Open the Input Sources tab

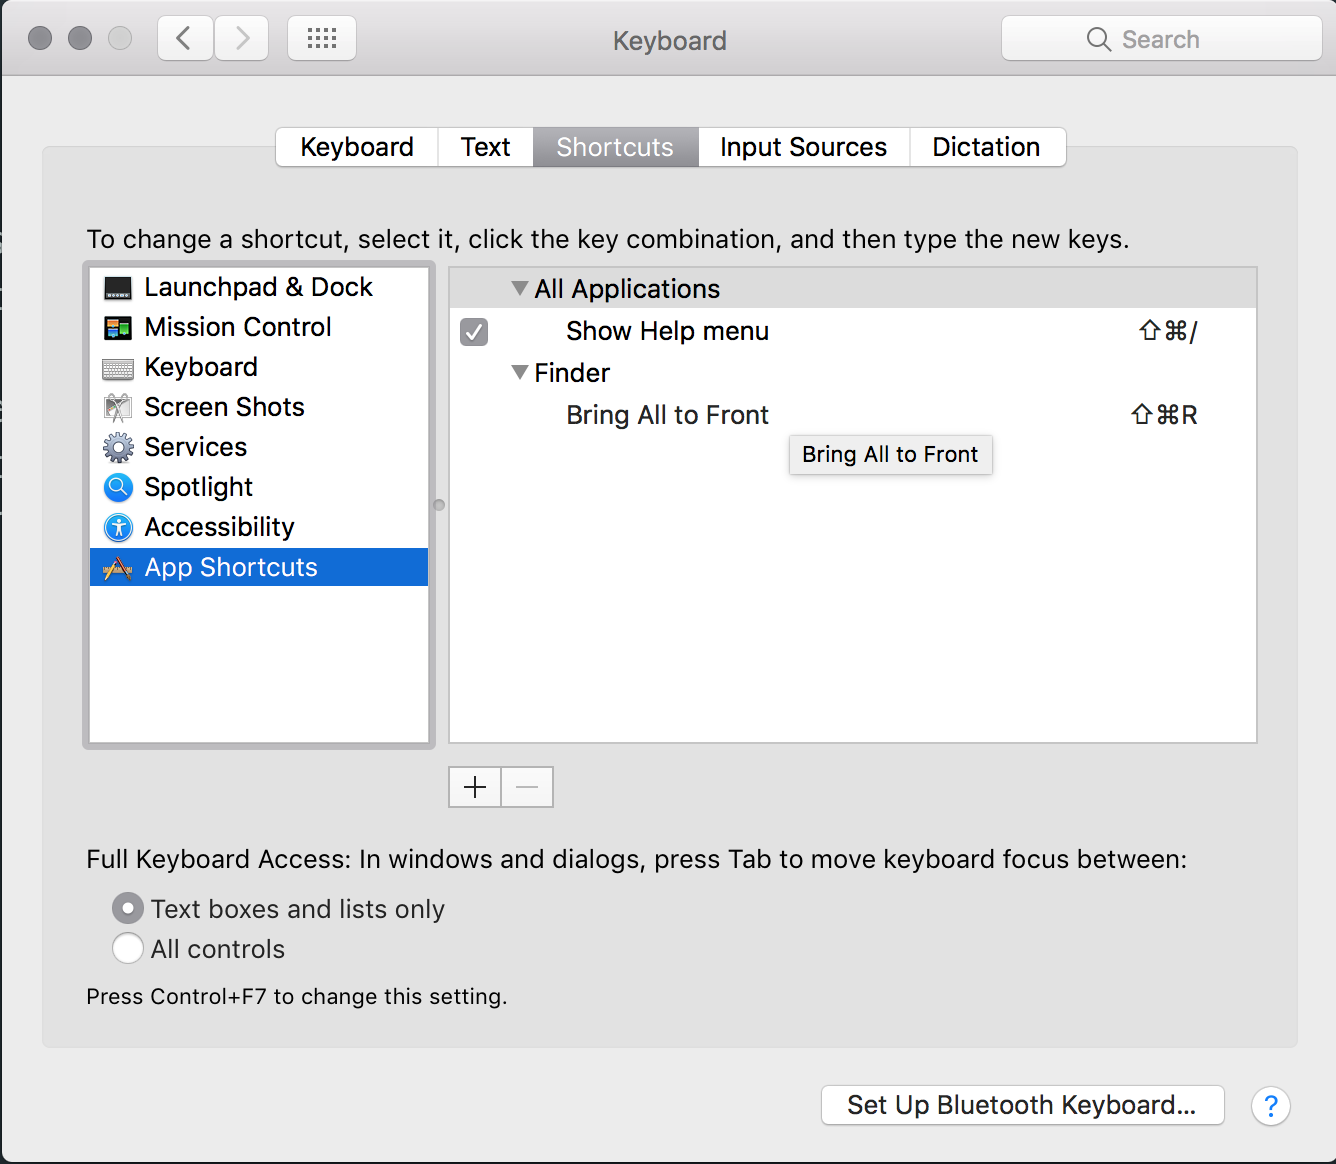click(x=804, y=147)
